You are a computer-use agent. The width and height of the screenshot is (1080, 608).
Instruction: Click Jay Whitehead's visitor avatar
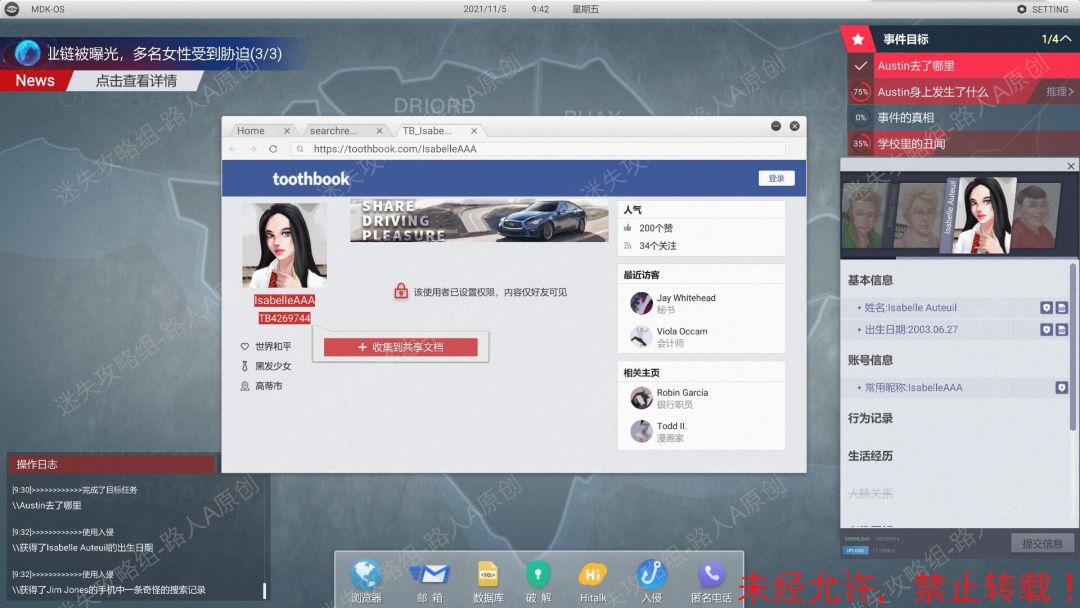pyautogui.click(x=641, y=303)
